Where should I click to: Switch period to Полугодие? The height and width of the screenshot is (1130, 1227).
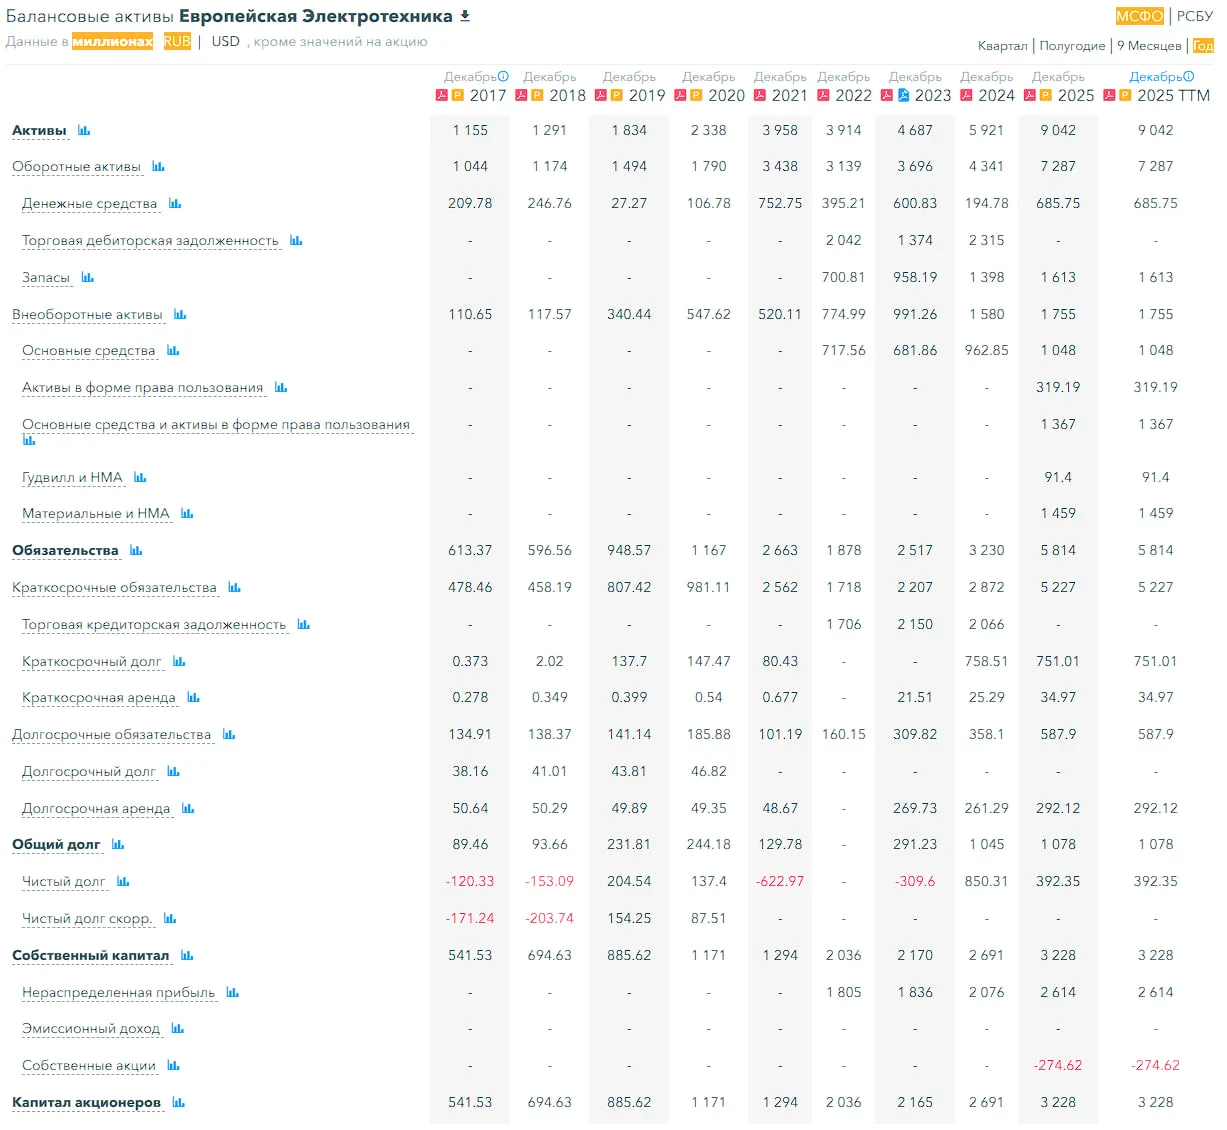coord(1072,46)
